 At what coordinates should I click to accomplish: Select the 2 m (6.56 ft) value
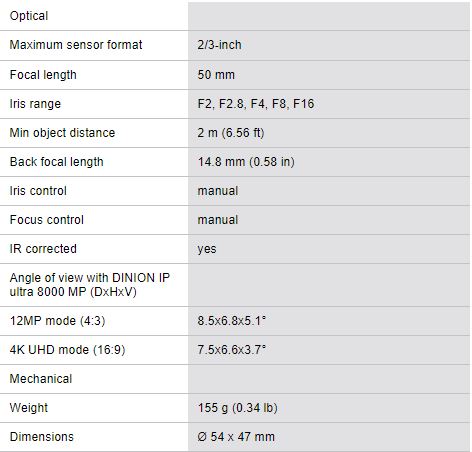(231, 133)
